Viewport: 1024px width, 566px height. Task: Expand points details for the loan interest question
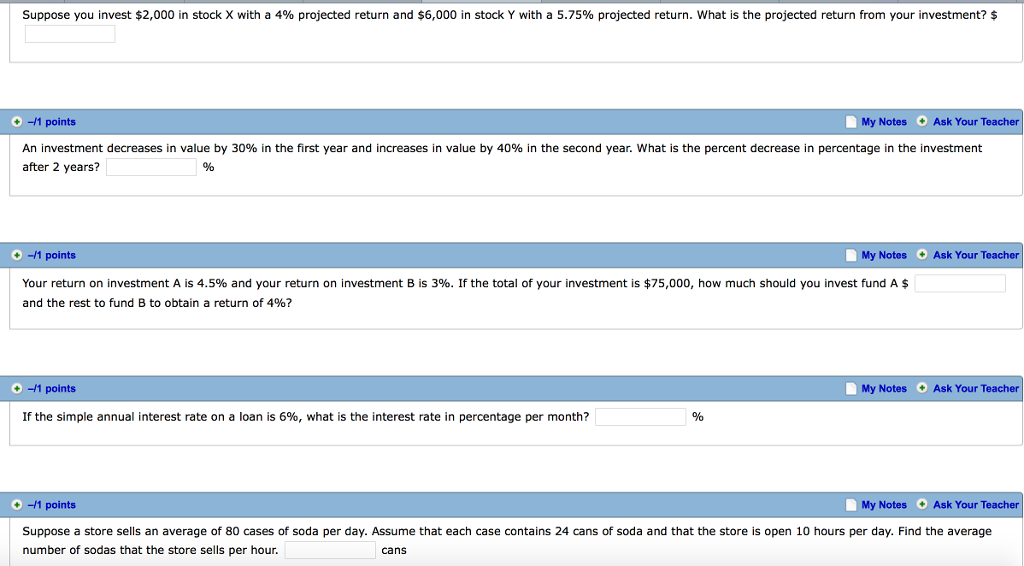(17, 388)
